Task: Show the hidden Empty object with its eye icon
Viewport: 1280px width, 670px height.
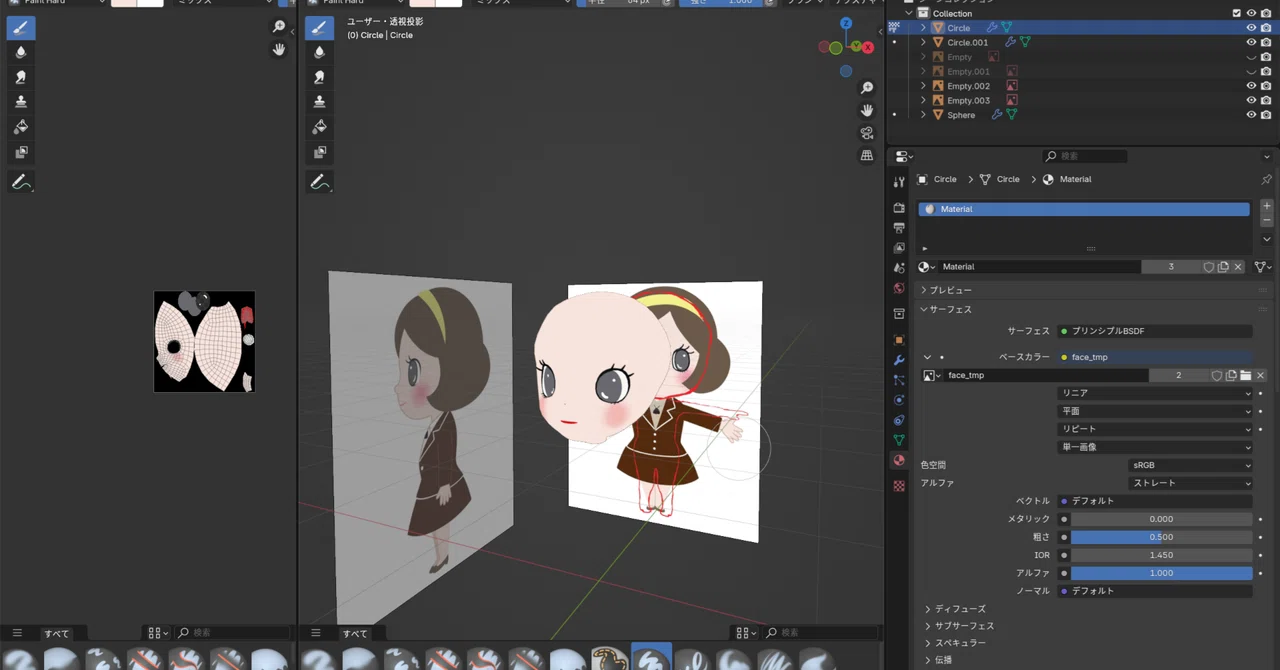Action: 1251,57
